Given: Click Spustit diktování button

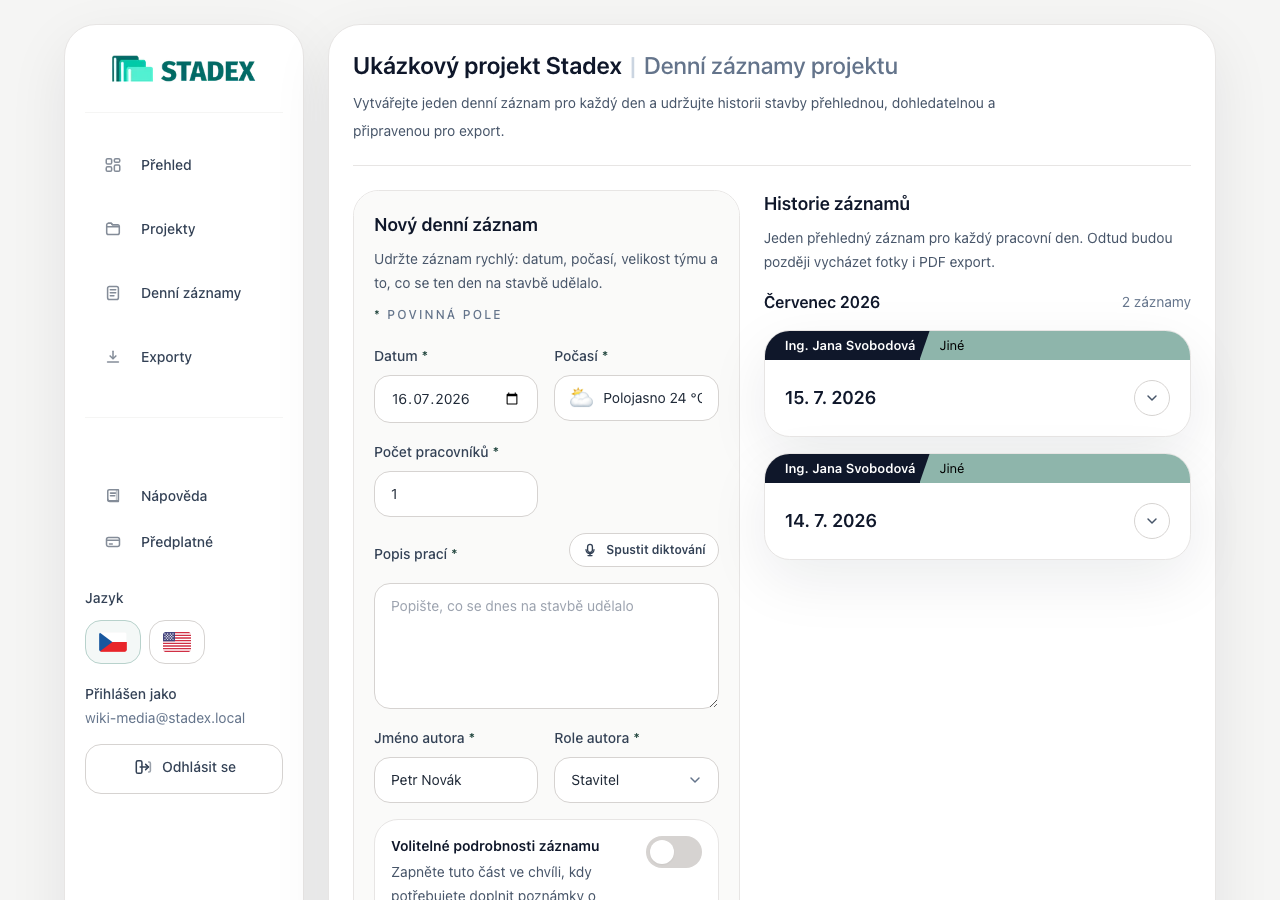Looking at the screenshot, I should pyautogui.click(x=644, y=550).
